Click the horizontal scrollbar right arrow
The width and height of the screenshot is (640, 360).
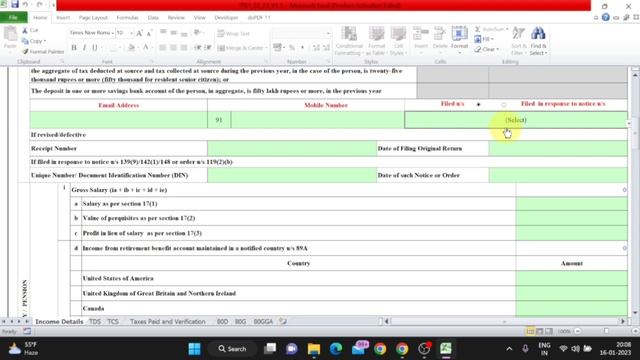623,322
